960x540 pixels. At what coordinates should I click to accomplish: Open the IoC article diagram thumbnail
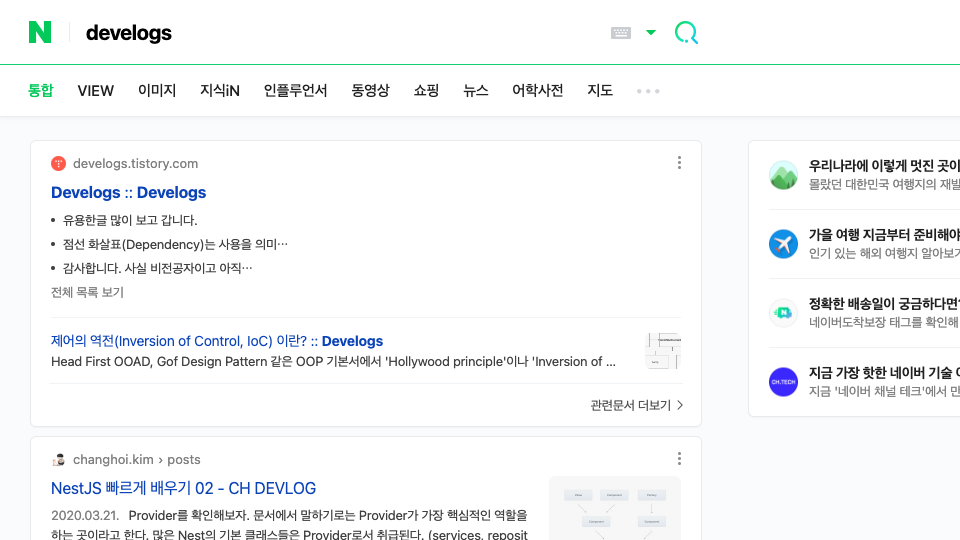pyautogui.click(x=662, y=351)
